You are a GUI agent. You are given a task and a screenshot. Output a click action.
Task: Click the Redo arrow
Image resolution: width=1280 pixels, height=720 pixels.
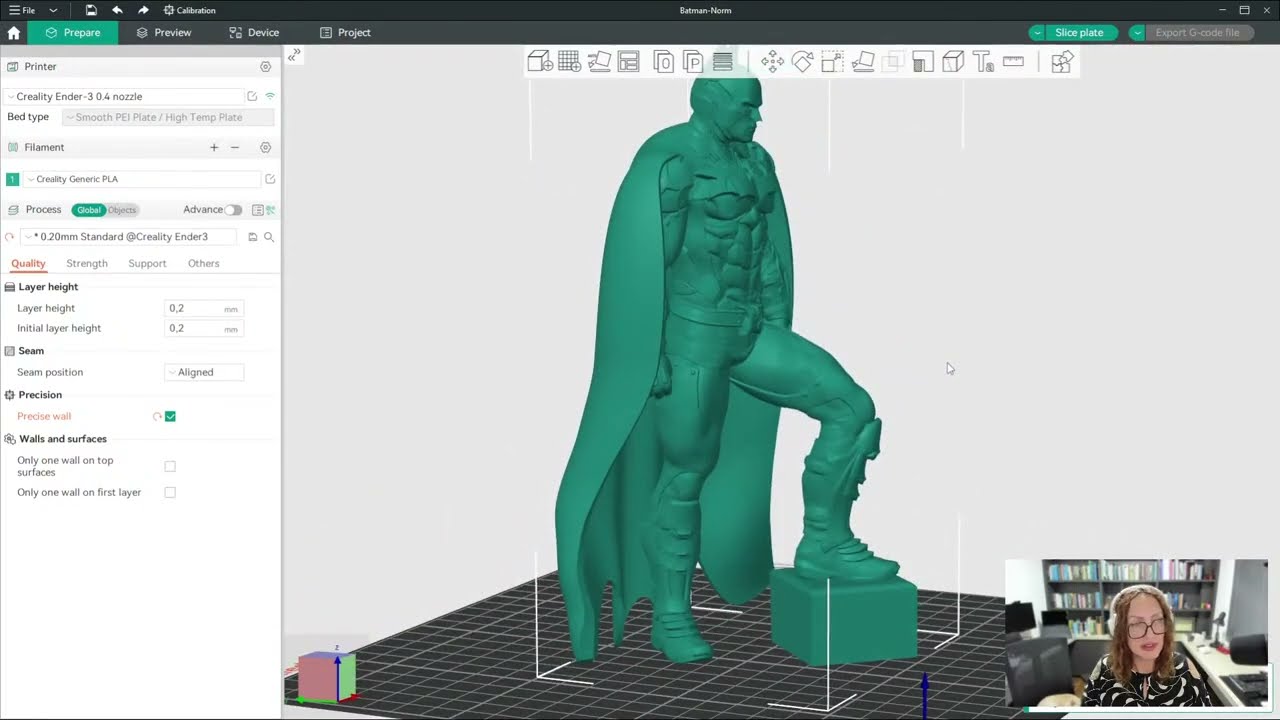[143, 10]
